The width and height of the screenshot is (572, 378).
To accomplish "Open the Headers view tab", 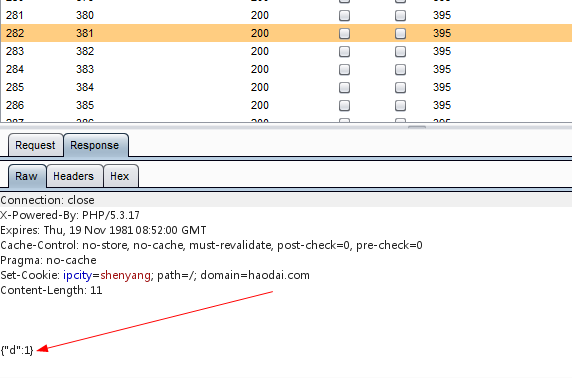I will pyautogui.click(x=74, y=176).
